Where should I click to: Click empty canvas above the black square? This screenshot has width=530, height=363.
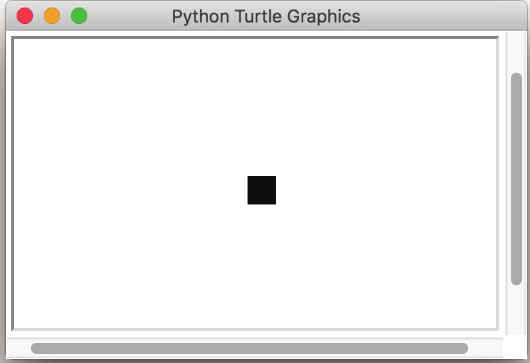262,107
